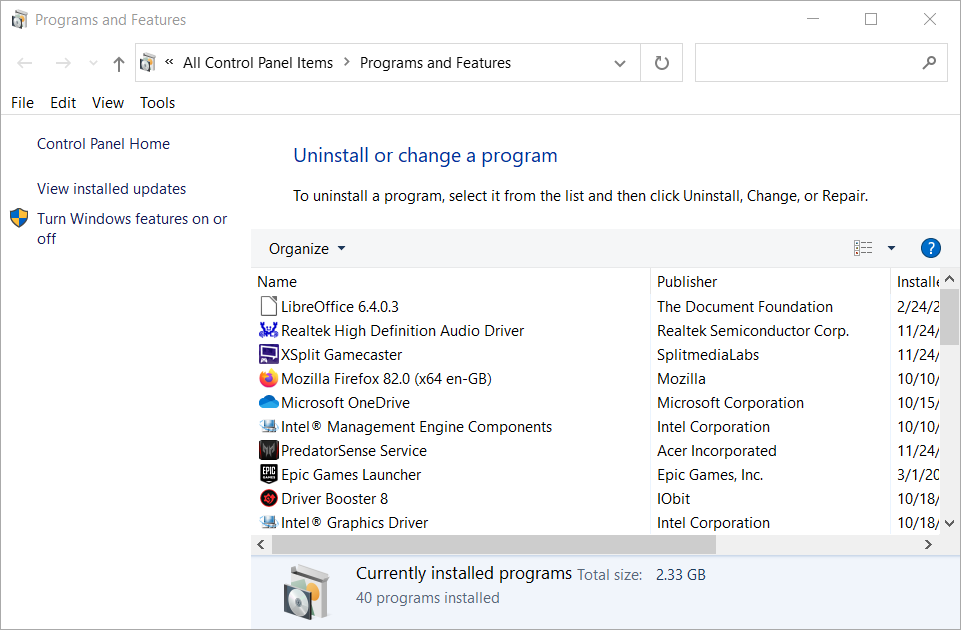Viewport: 961px width, 630px height.
Task: Click the Forward navigation arrow
Action: 63,63
